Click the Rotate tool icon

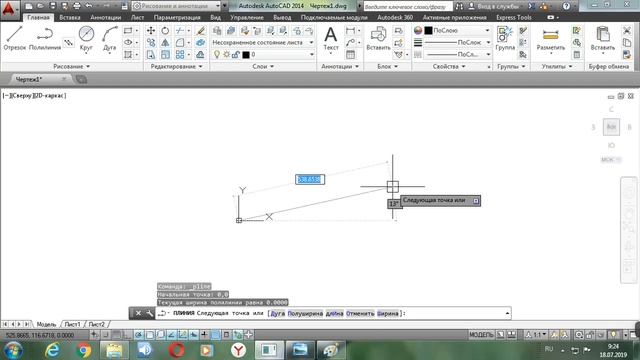pyautogui.click(x=165, y=31)
